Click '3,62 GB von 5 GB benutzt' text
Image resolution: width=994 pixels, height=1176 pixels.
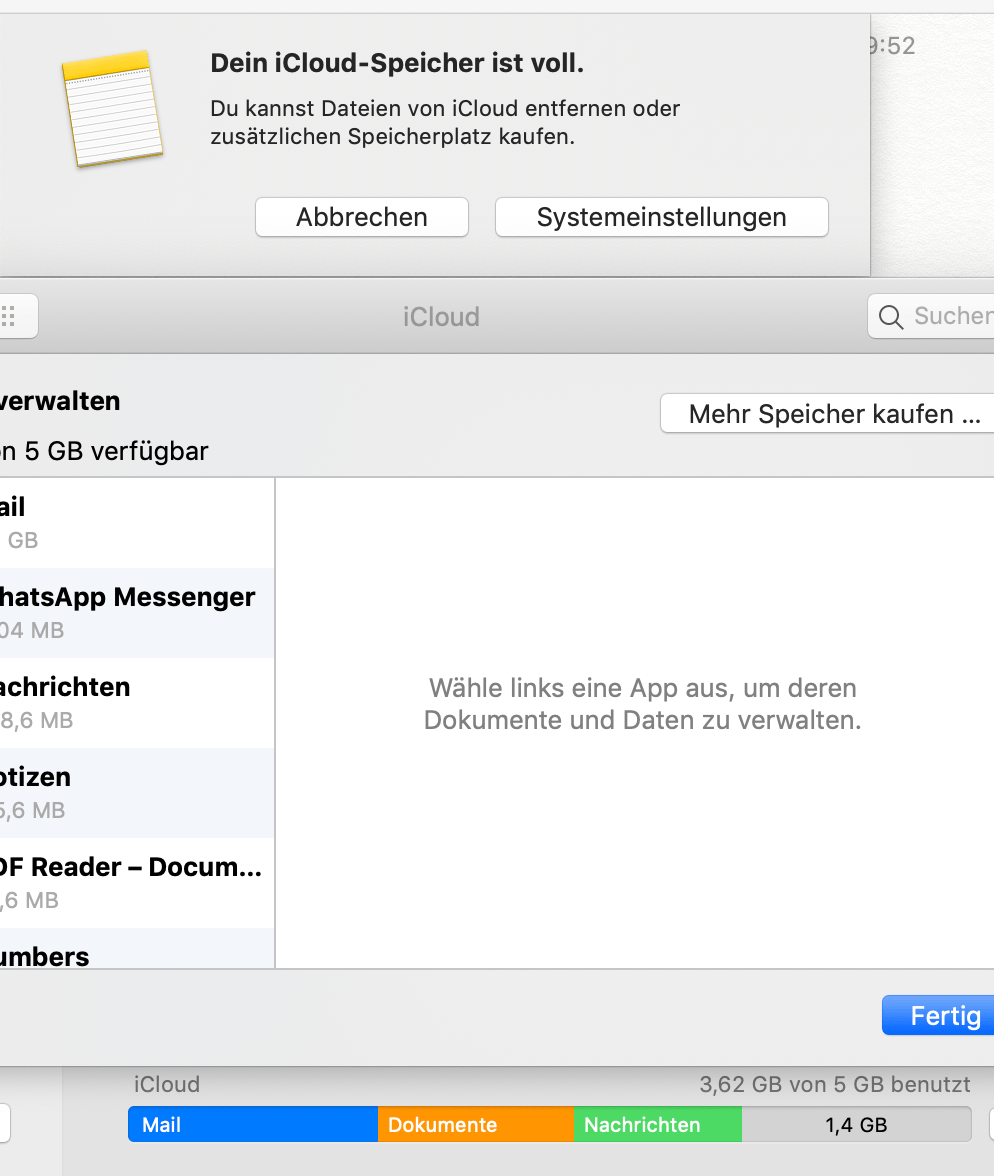coord(835,1084)
